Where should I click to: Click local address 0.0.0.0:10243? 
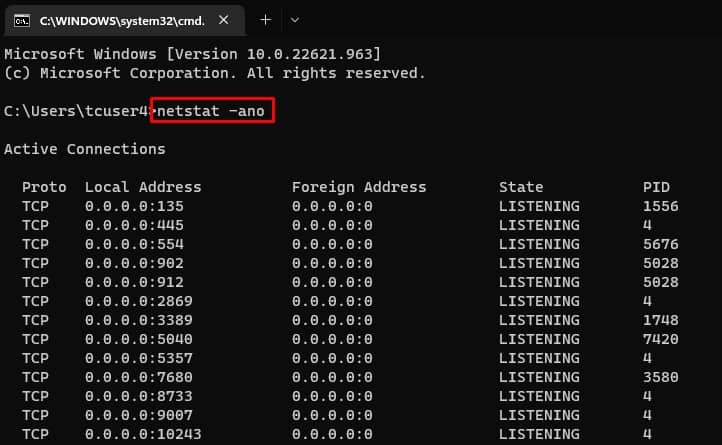(x=143, y=434)
